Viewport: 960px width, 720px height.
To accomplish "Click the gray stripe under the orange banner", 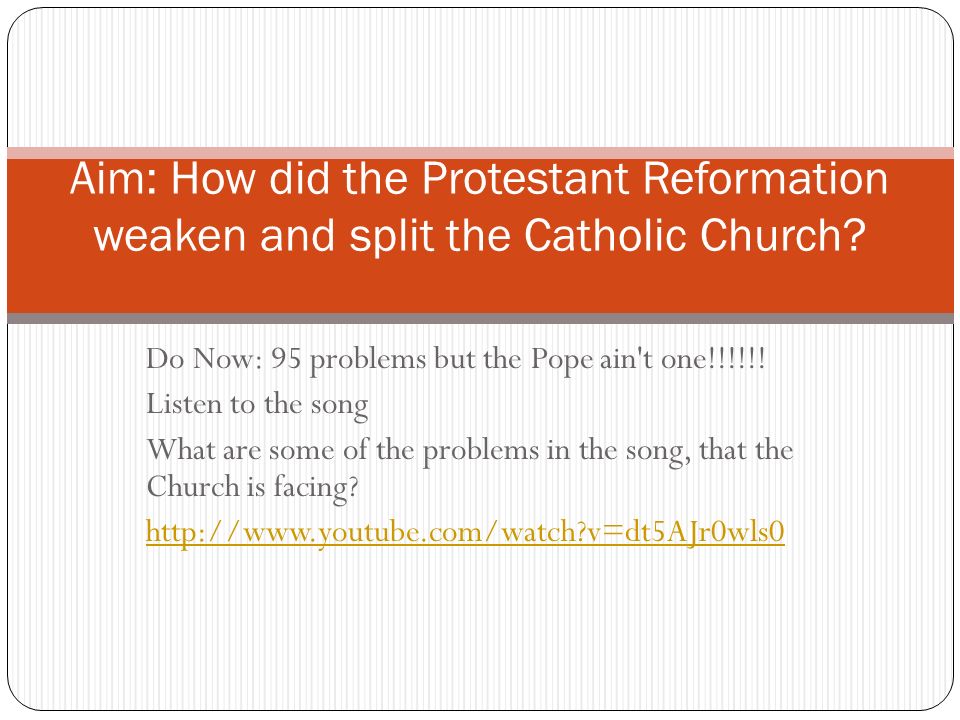I will pos(480,318).
